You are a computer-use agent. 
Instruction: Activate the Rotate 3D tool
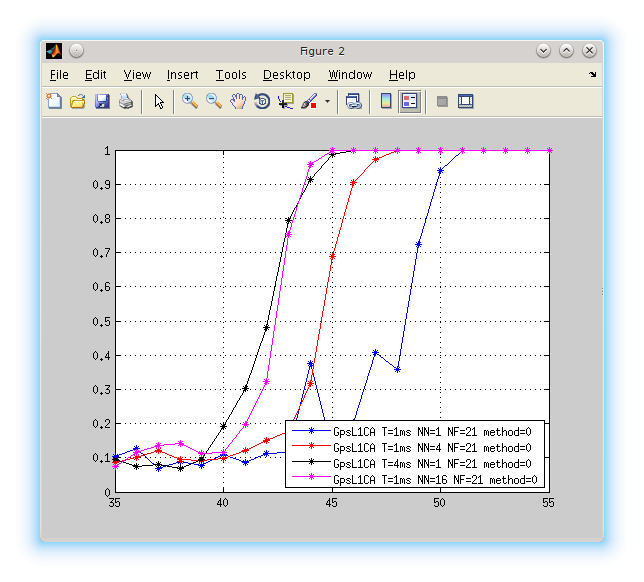pos(262,101)
